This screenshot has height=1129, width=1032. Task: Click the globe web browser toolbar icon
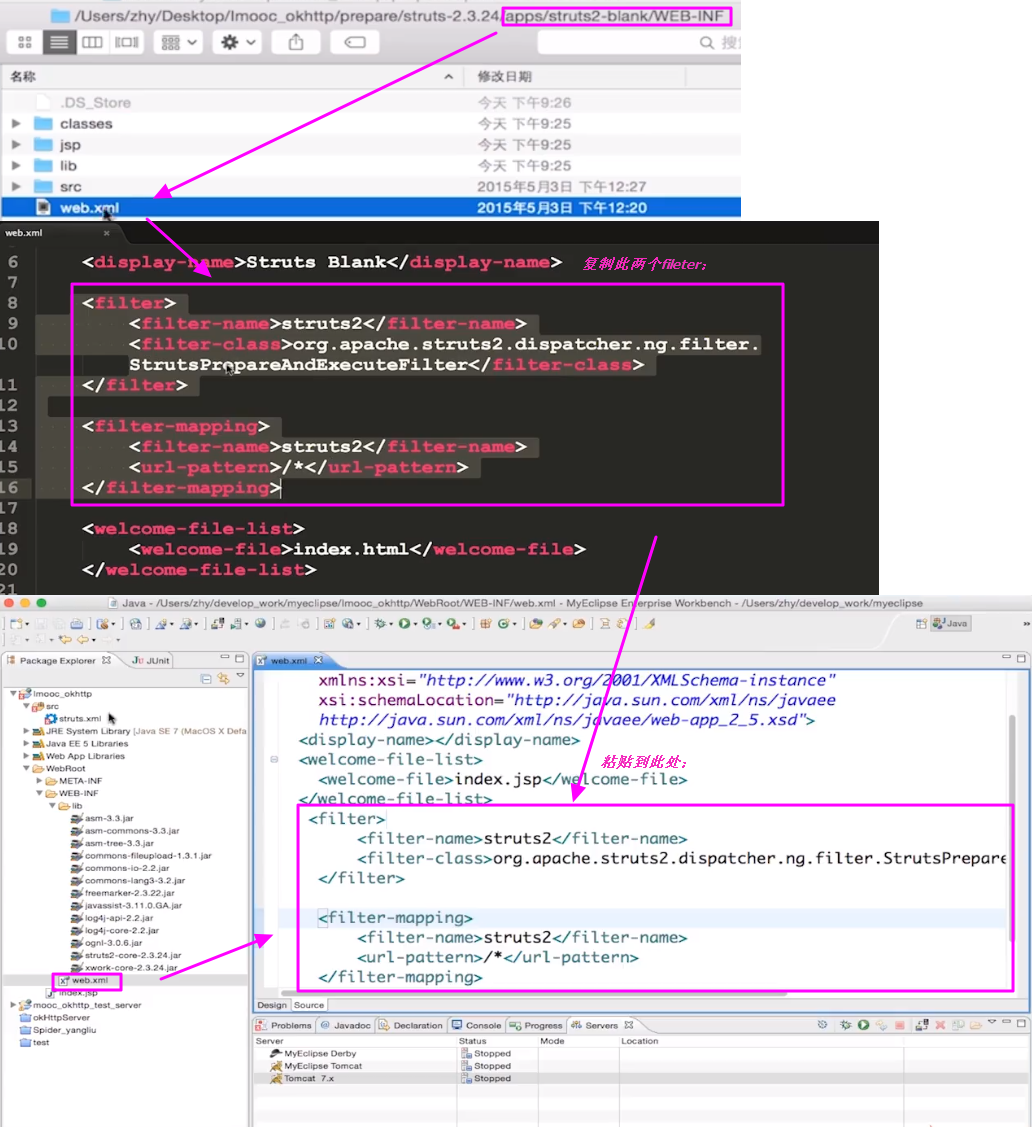coord(260,624)
